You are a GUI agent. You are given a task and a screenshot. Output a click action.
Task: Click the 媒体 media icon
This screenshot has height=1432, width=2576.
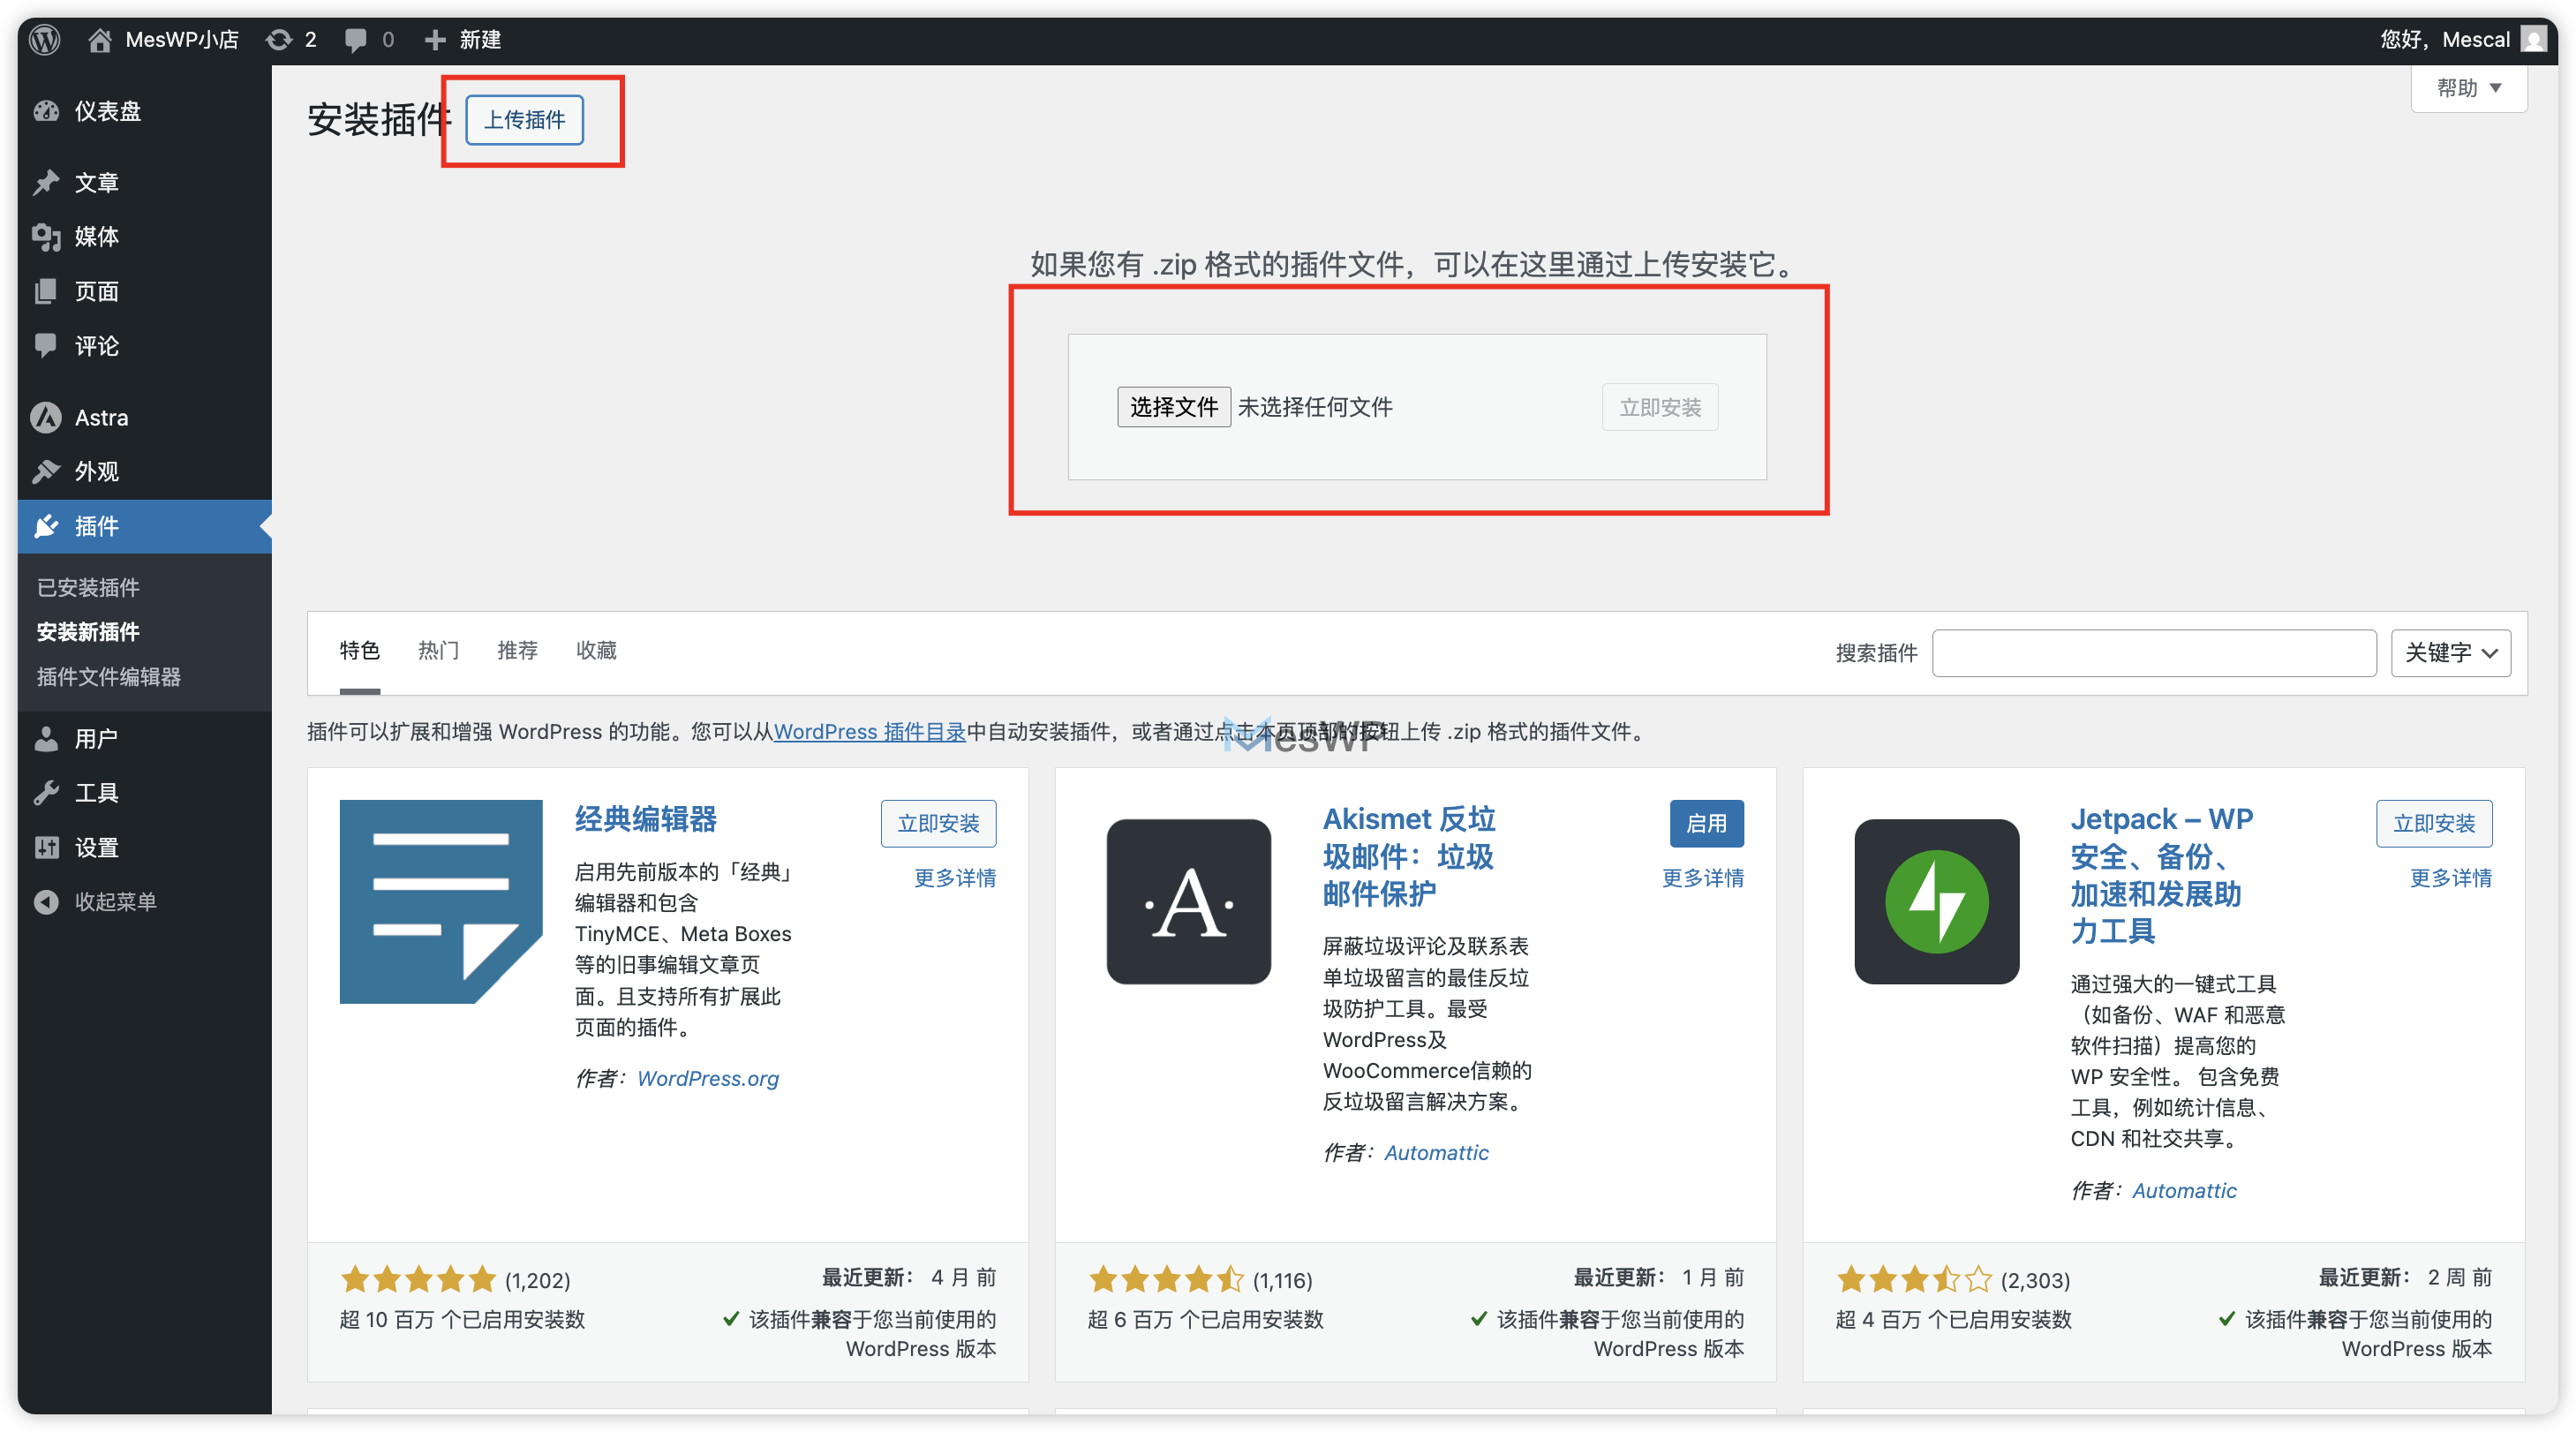[46, 237]
